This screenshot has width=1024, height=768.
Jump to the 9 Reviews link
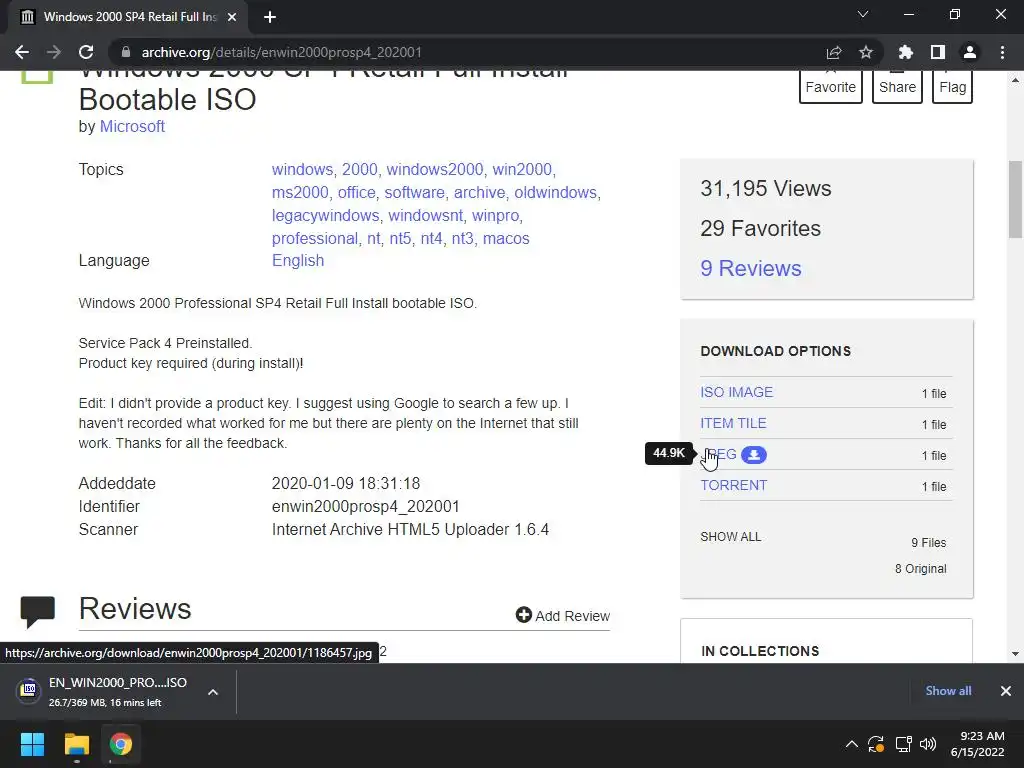(x=751, y=268)
